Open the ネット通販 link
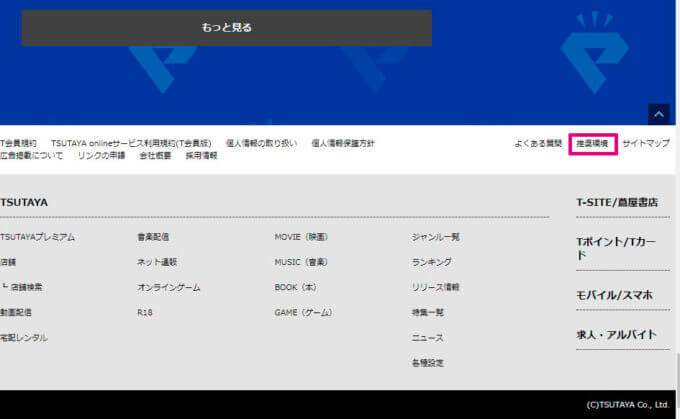This screenshot has height=419, width=680. [x=157, y=262]
